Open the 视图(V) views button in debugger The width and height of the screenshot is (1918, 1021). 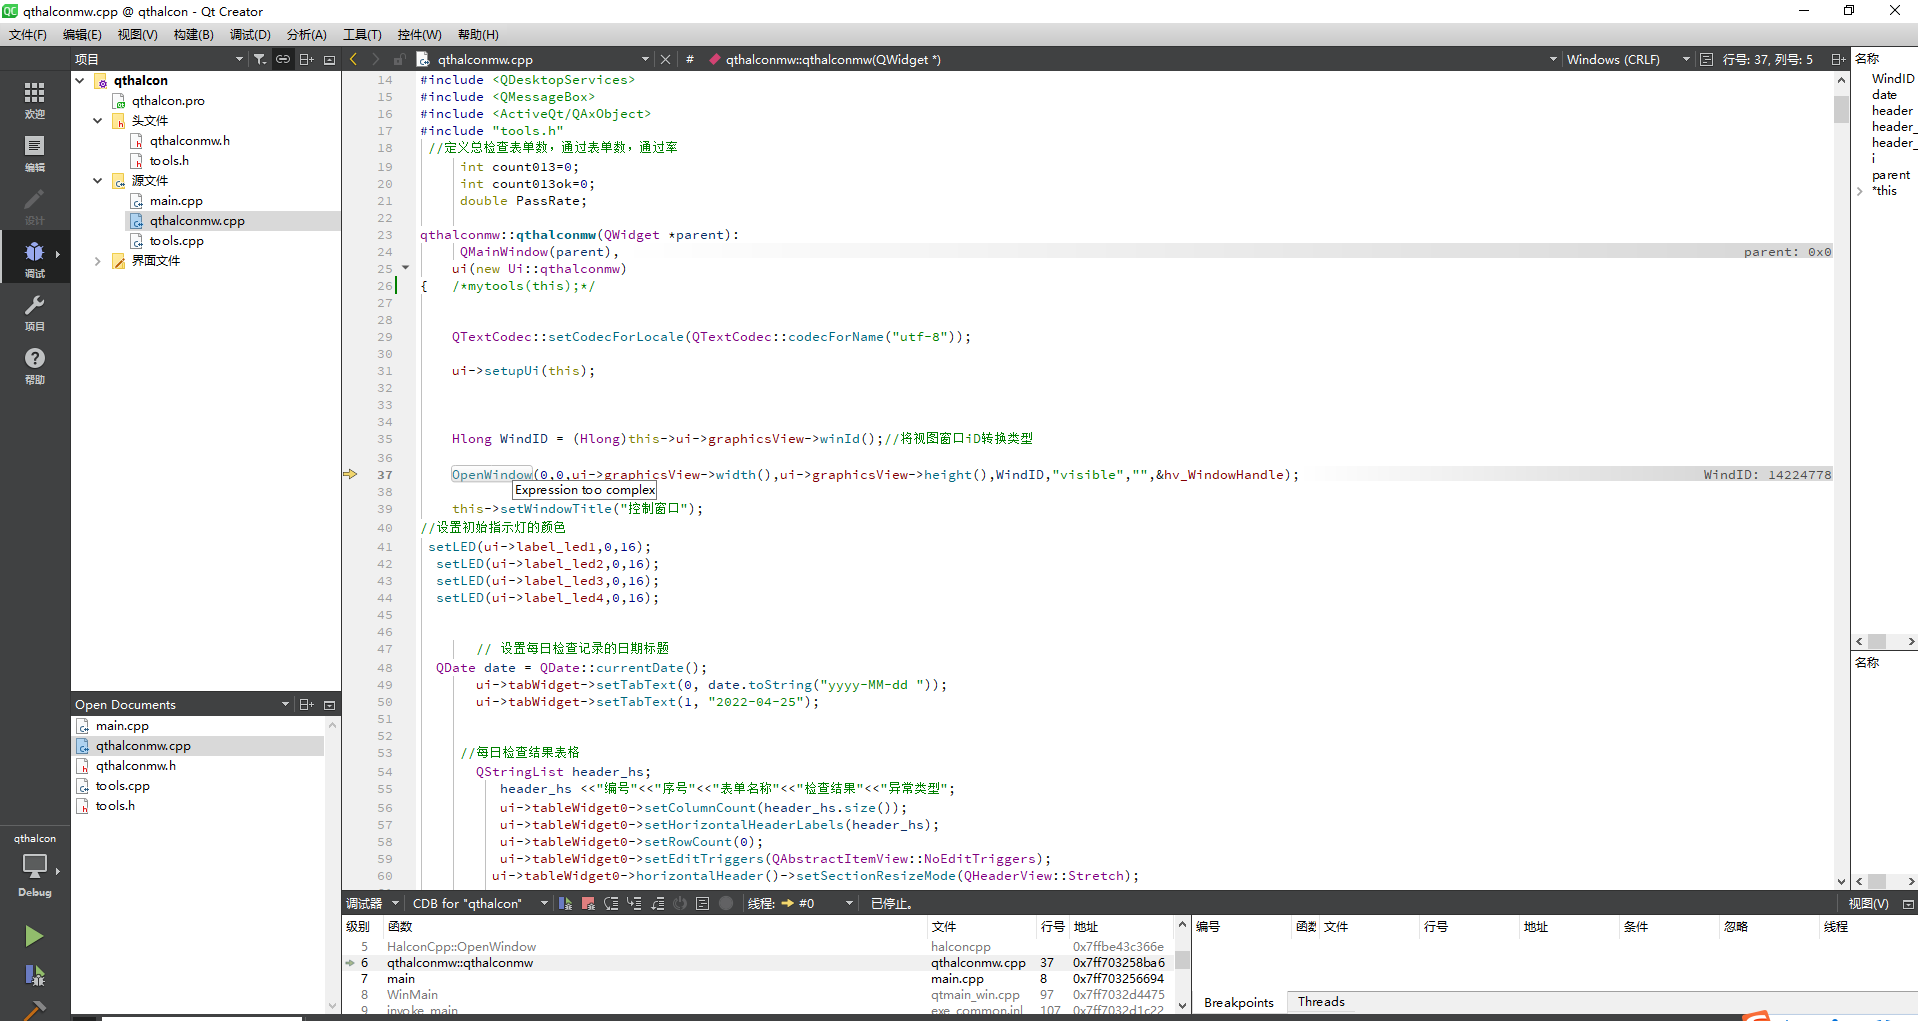point(1867,903)
